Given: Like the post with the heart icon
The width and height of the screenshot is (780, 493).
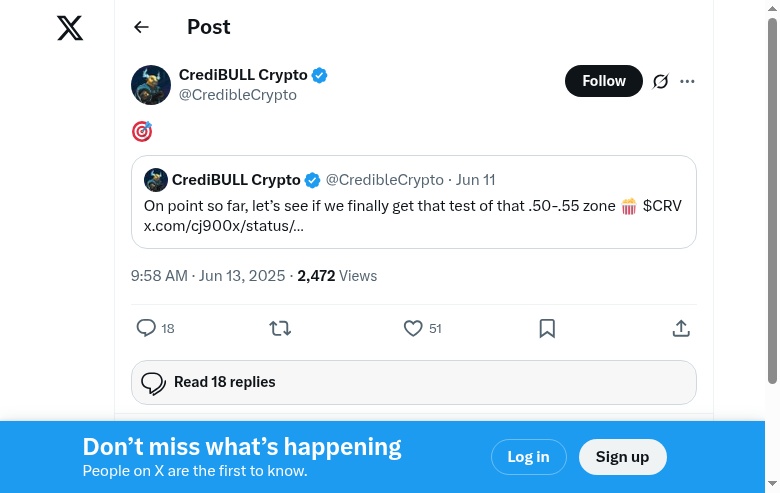Looking at the screenshot, I should coord(413,328).
